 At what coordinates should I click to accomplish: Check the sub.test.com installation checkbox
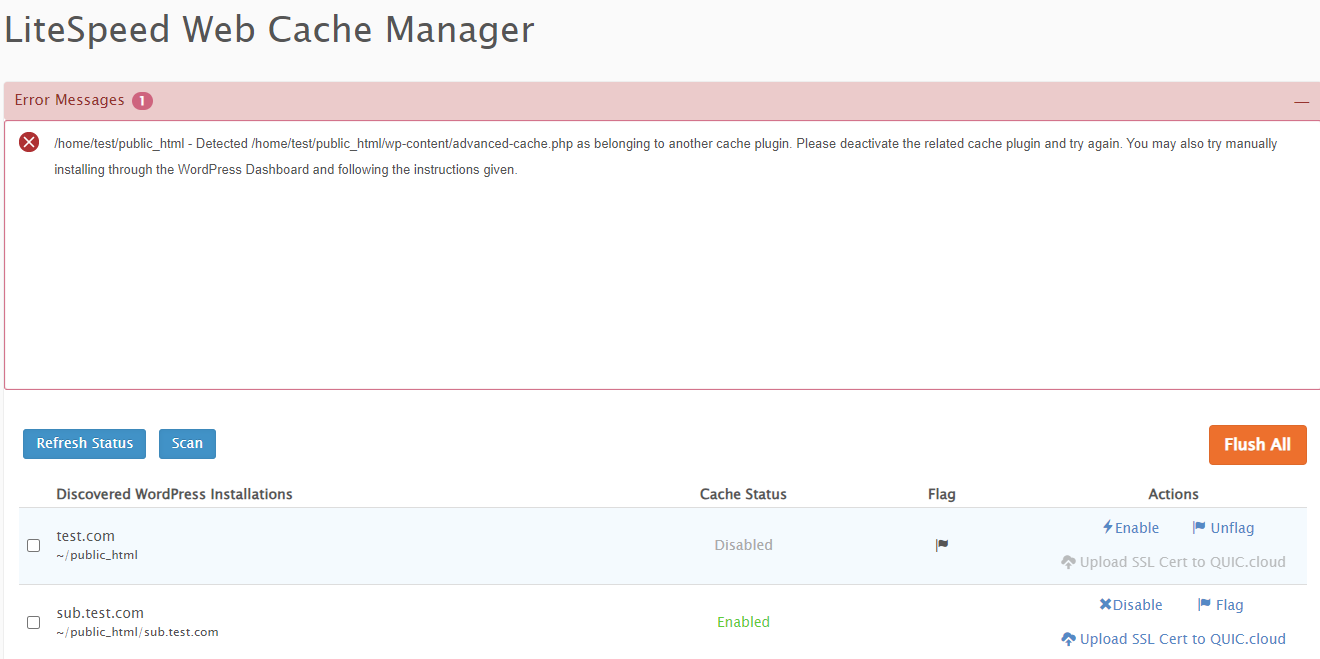pyautogui.click(x=33, y=622)
